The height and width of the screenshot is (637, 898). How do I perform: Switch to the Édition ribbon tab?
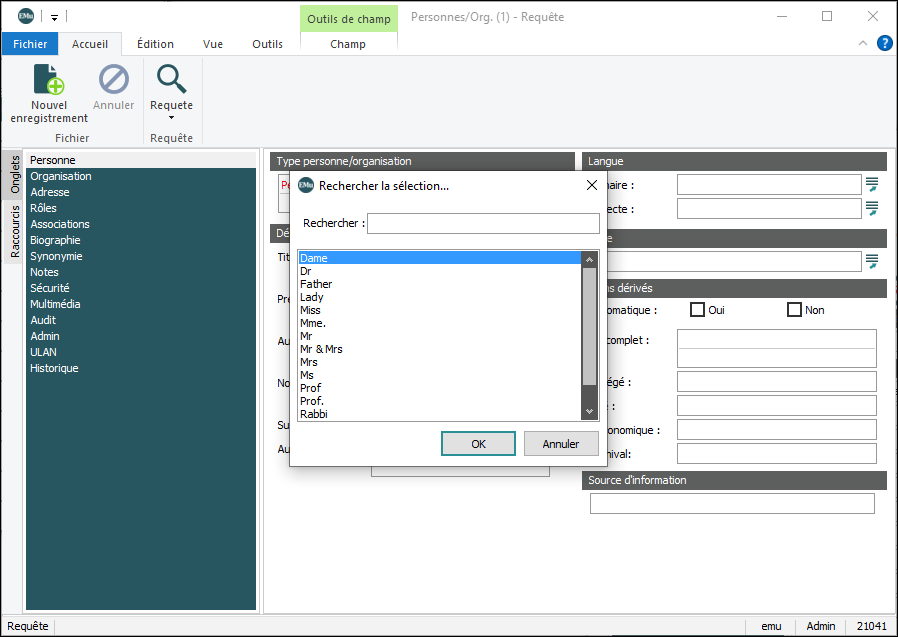[x=155, y=44]
